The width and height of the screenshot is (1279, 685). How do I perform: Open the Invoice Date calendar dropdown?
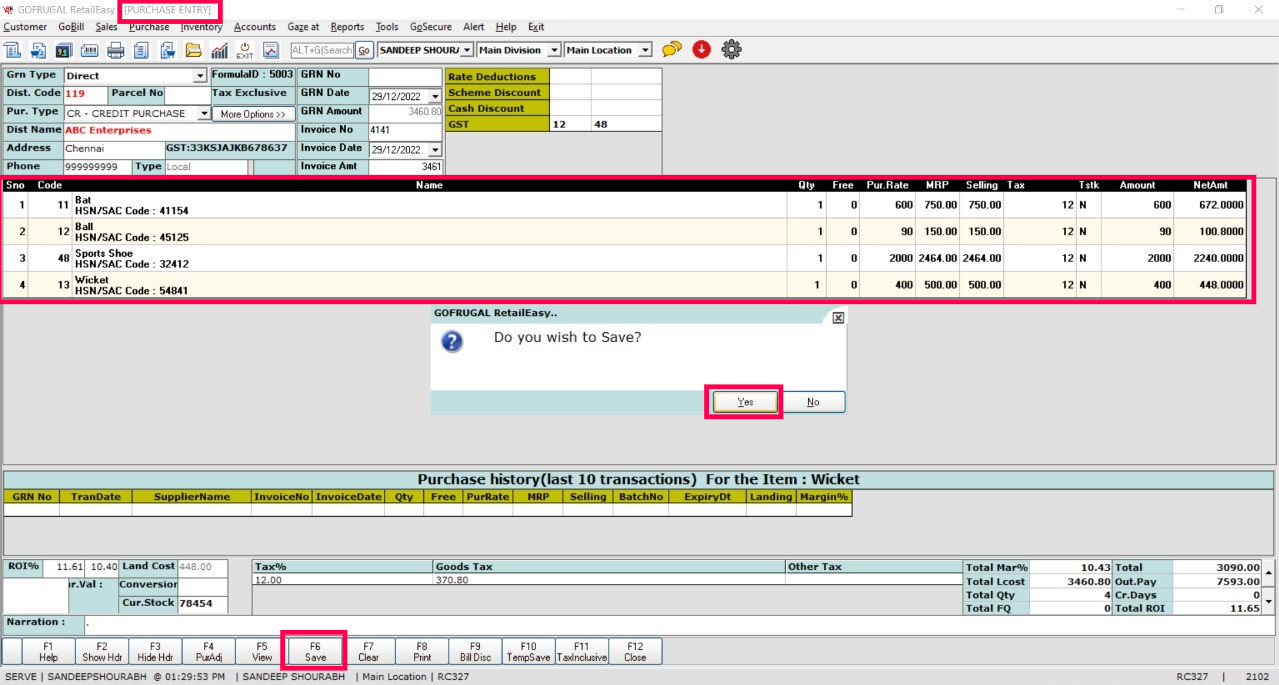click(434, 149)
